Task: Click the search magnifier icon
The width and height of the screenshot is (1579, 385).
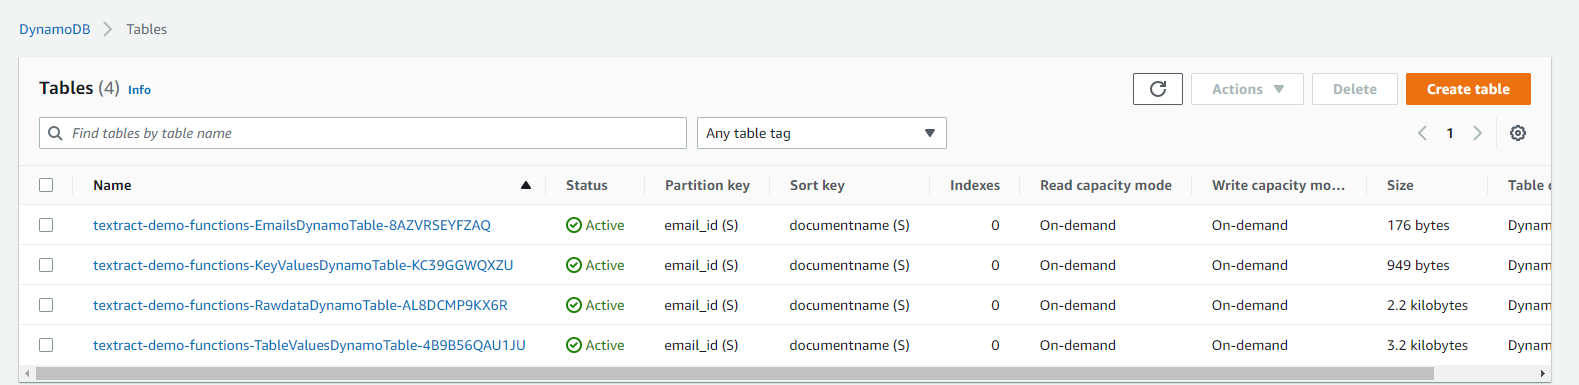Action: point(56,133)
